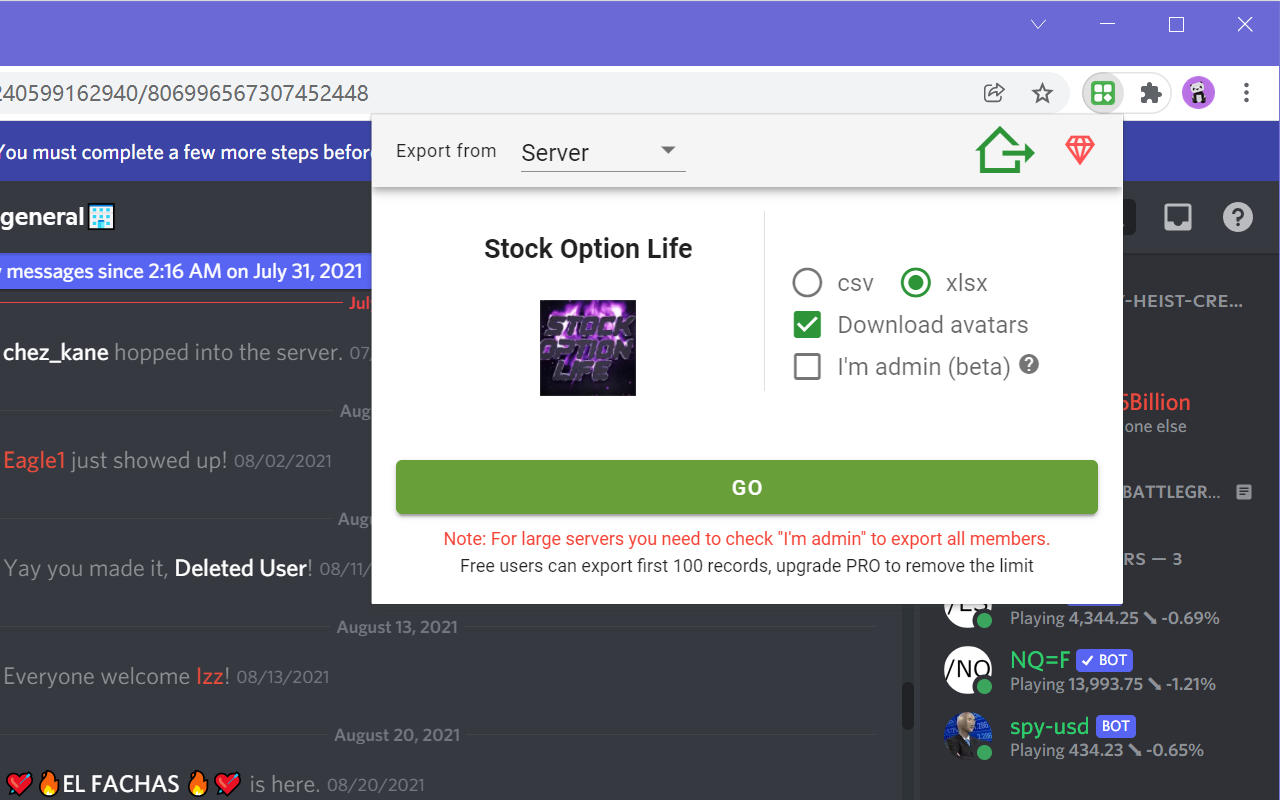Open the Discord inbox icon
The width and height of the screenshot is (1280, 800).
pyautogui.click(x=1177, y=216)
